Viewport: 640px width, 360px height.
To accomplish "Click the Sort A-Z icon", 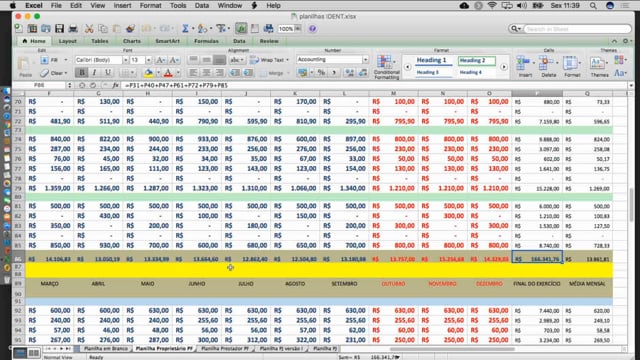I will (202, 29).
